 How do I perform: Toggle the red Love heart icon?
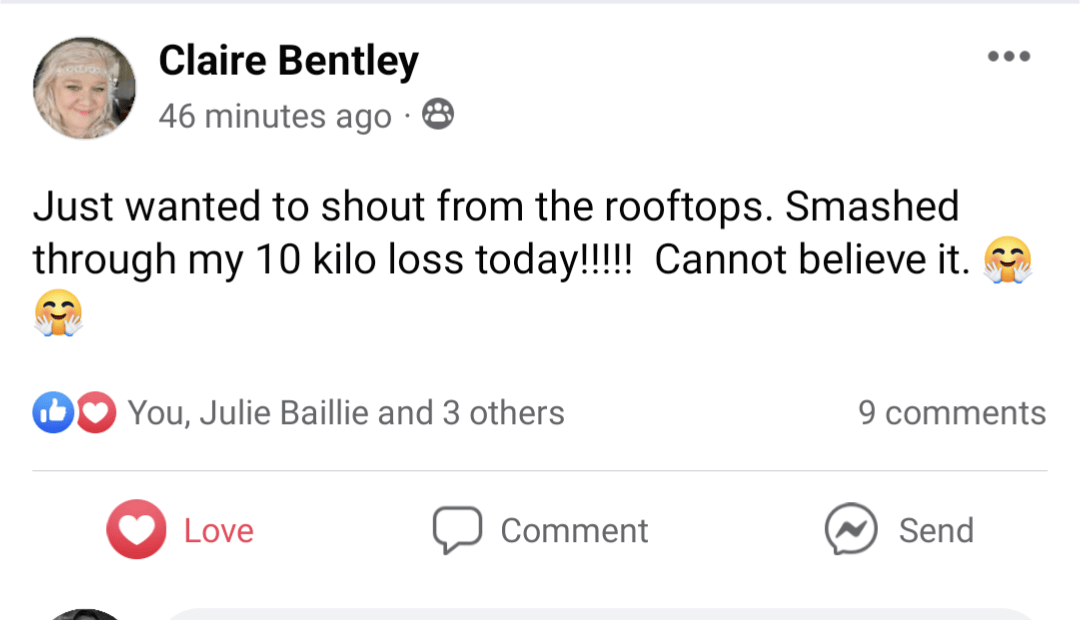coord(136,529)
